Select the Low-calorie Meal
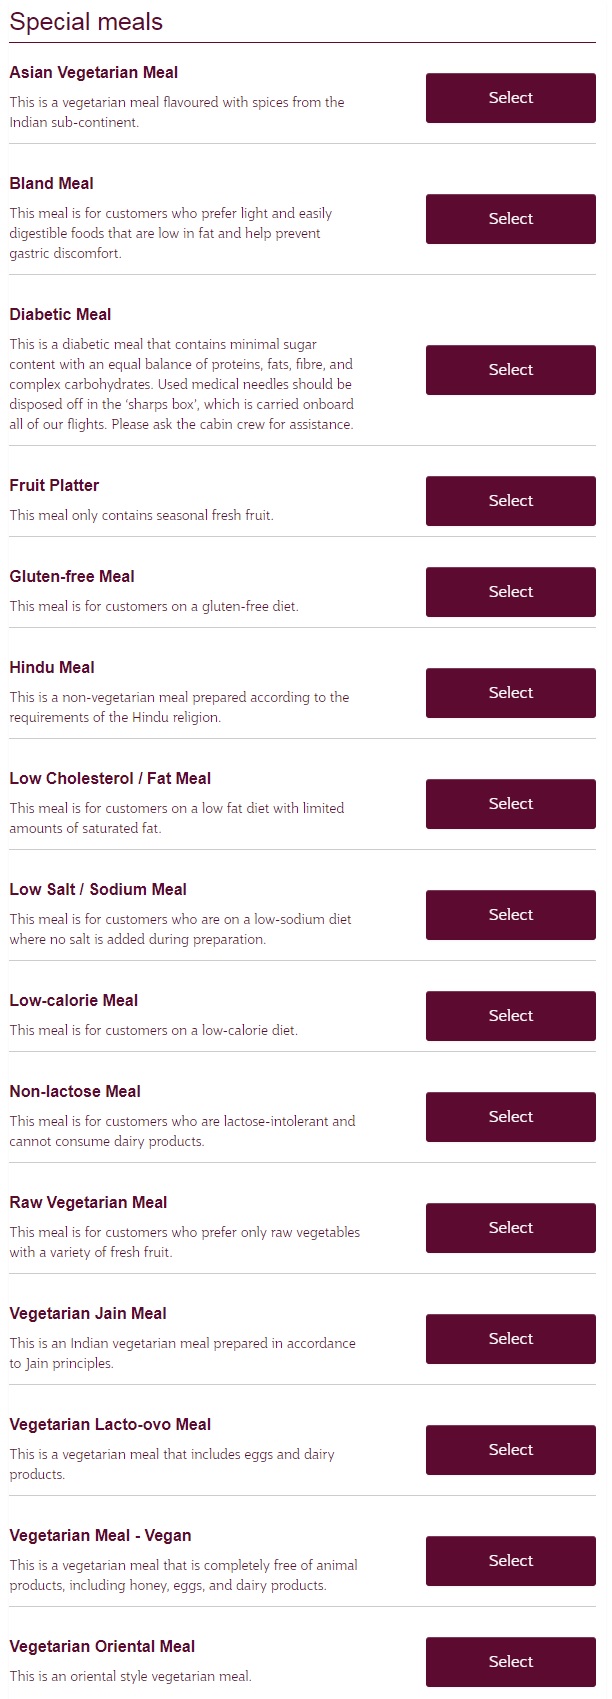The width and height of the screenshot is (612, 1699). [x=510, y=1016]
